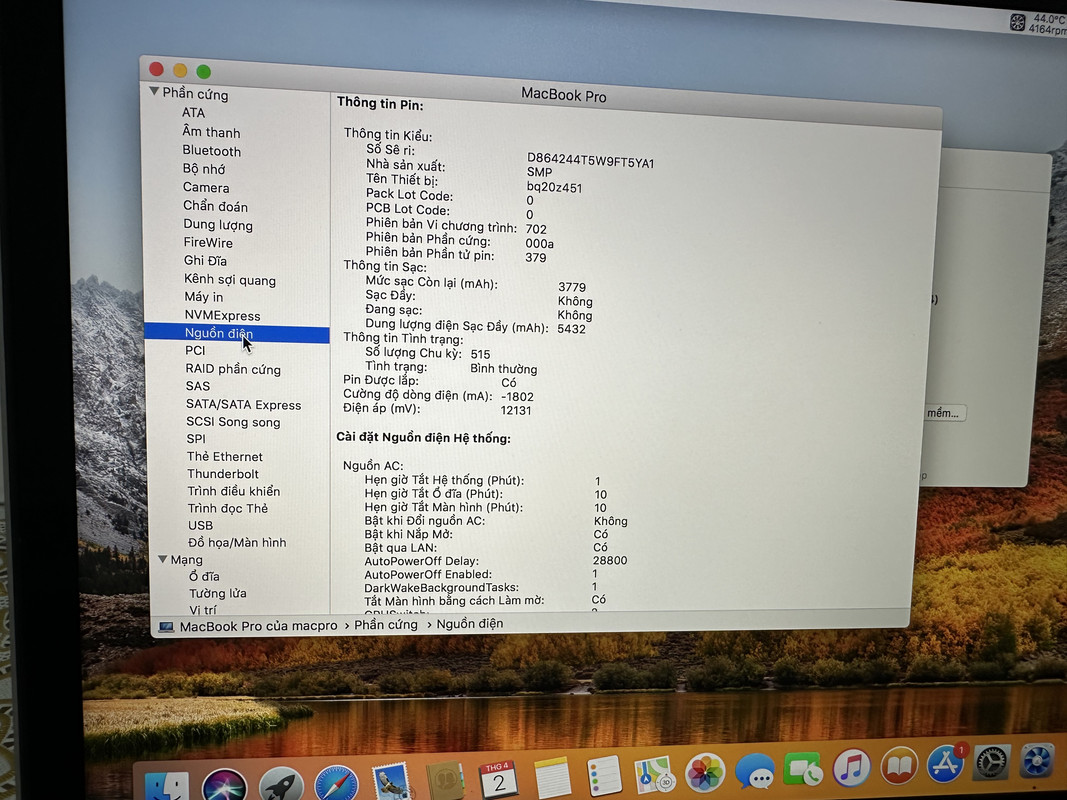The width and height of the screenshot is (1067, 800).
Task: Click AutoPowerOff Delay value 28800
Action: 610,561
